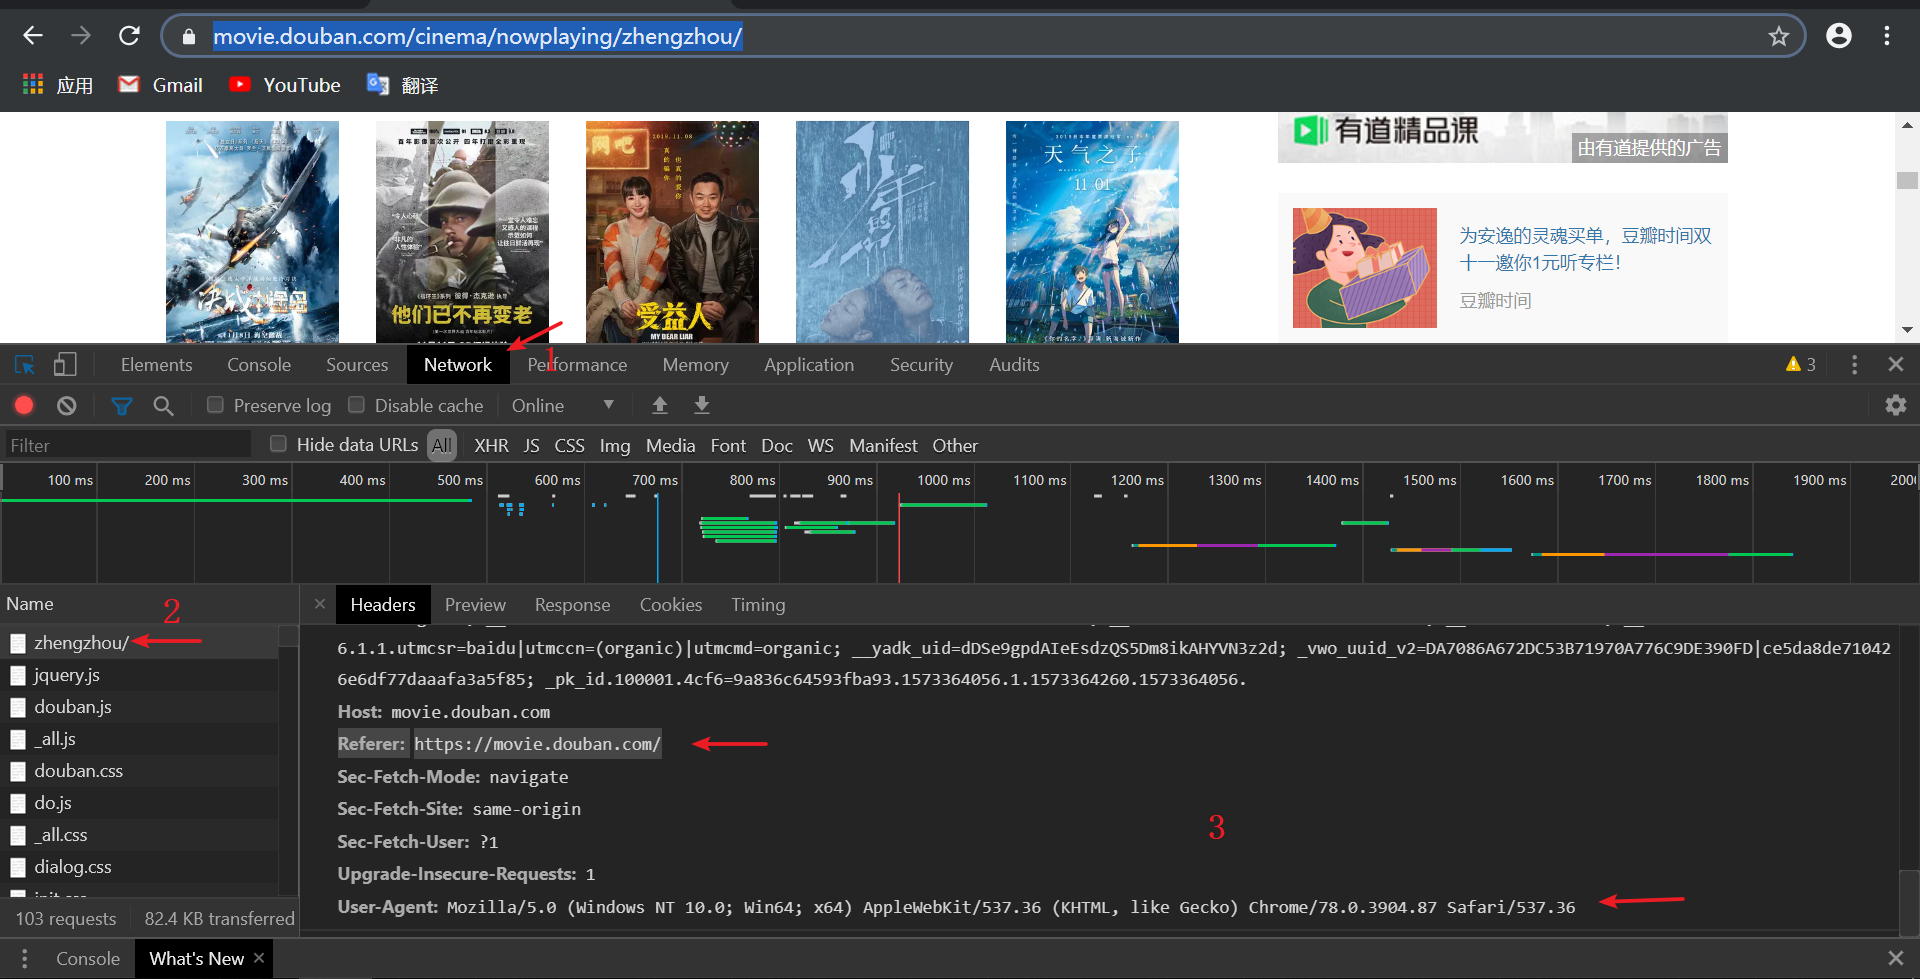
Task: Open network search magnifier
Action: (163, 405)
